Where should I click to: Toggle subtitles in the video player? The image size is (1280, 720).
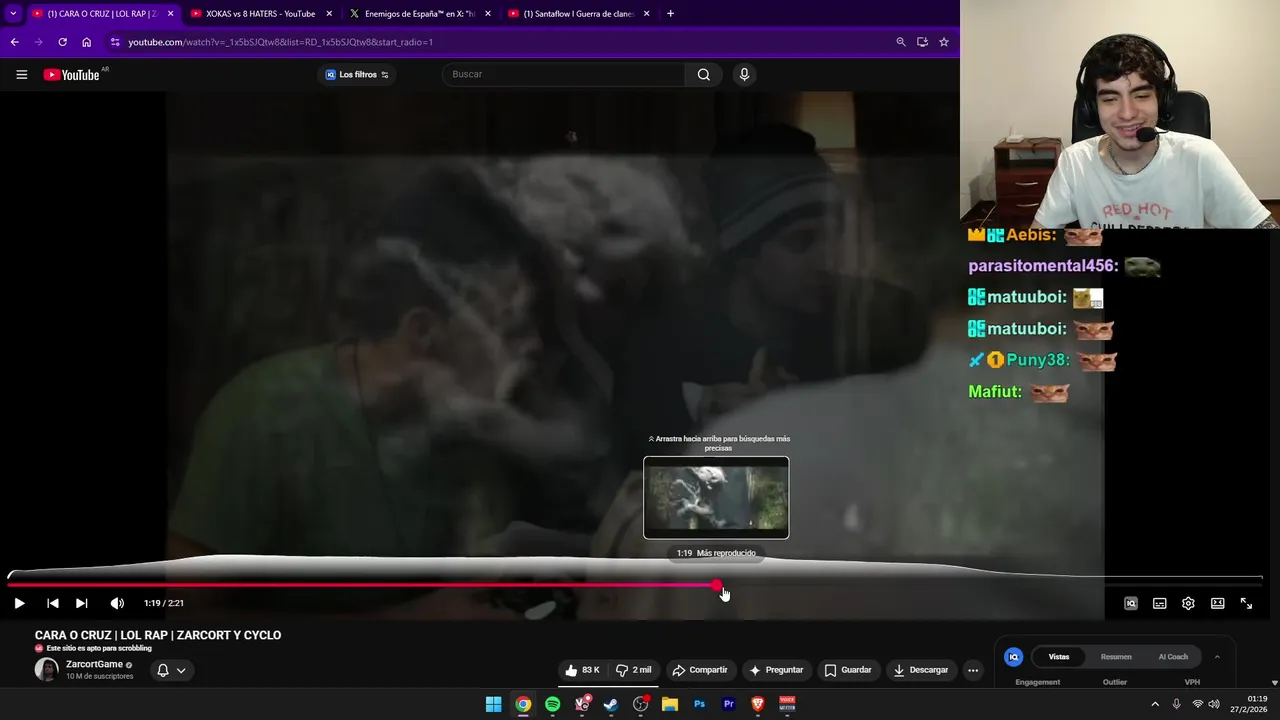click(1160, 603)
